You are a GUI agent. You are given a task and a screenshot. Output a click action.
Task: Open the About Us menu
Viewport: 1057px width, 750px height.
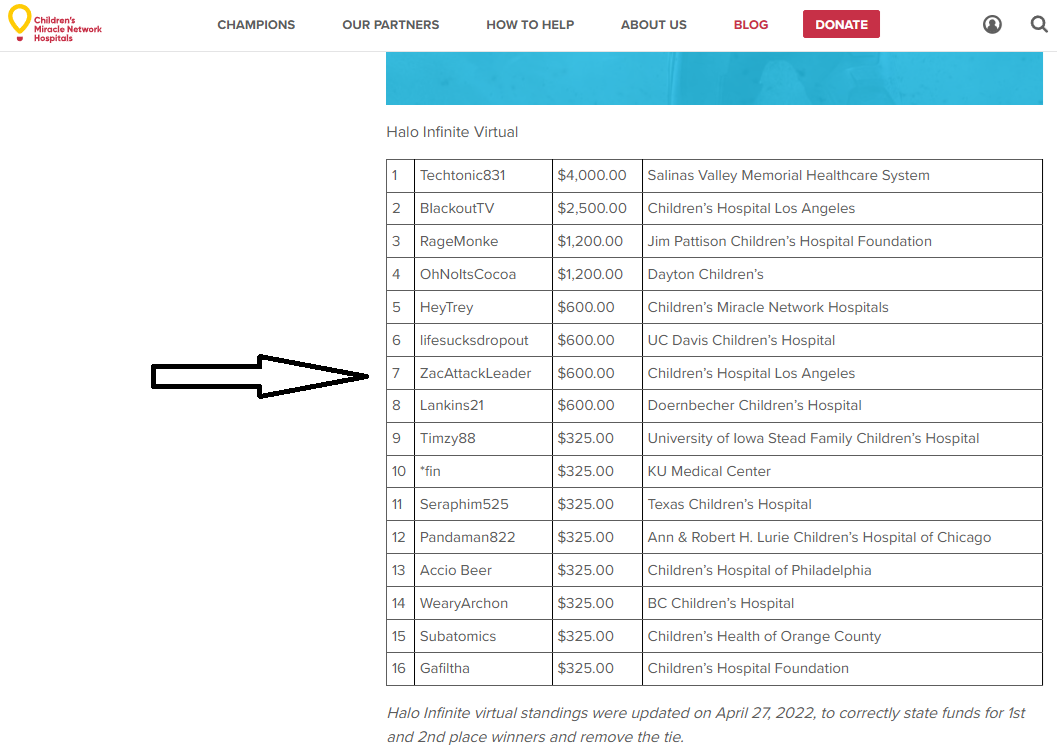coord(653,25)
